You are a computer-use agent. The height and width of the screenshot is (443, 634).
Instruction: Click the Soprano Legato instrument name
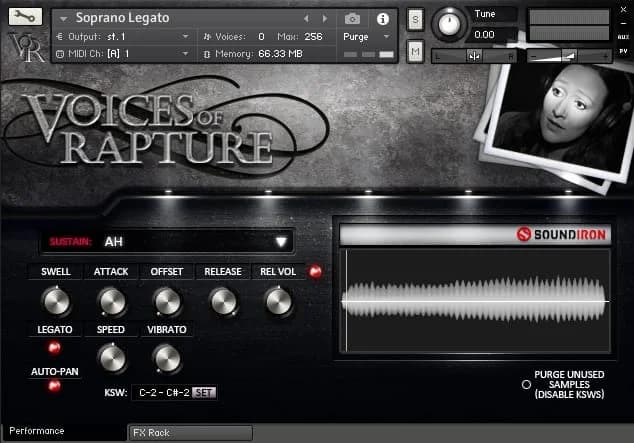coord(123,18)
